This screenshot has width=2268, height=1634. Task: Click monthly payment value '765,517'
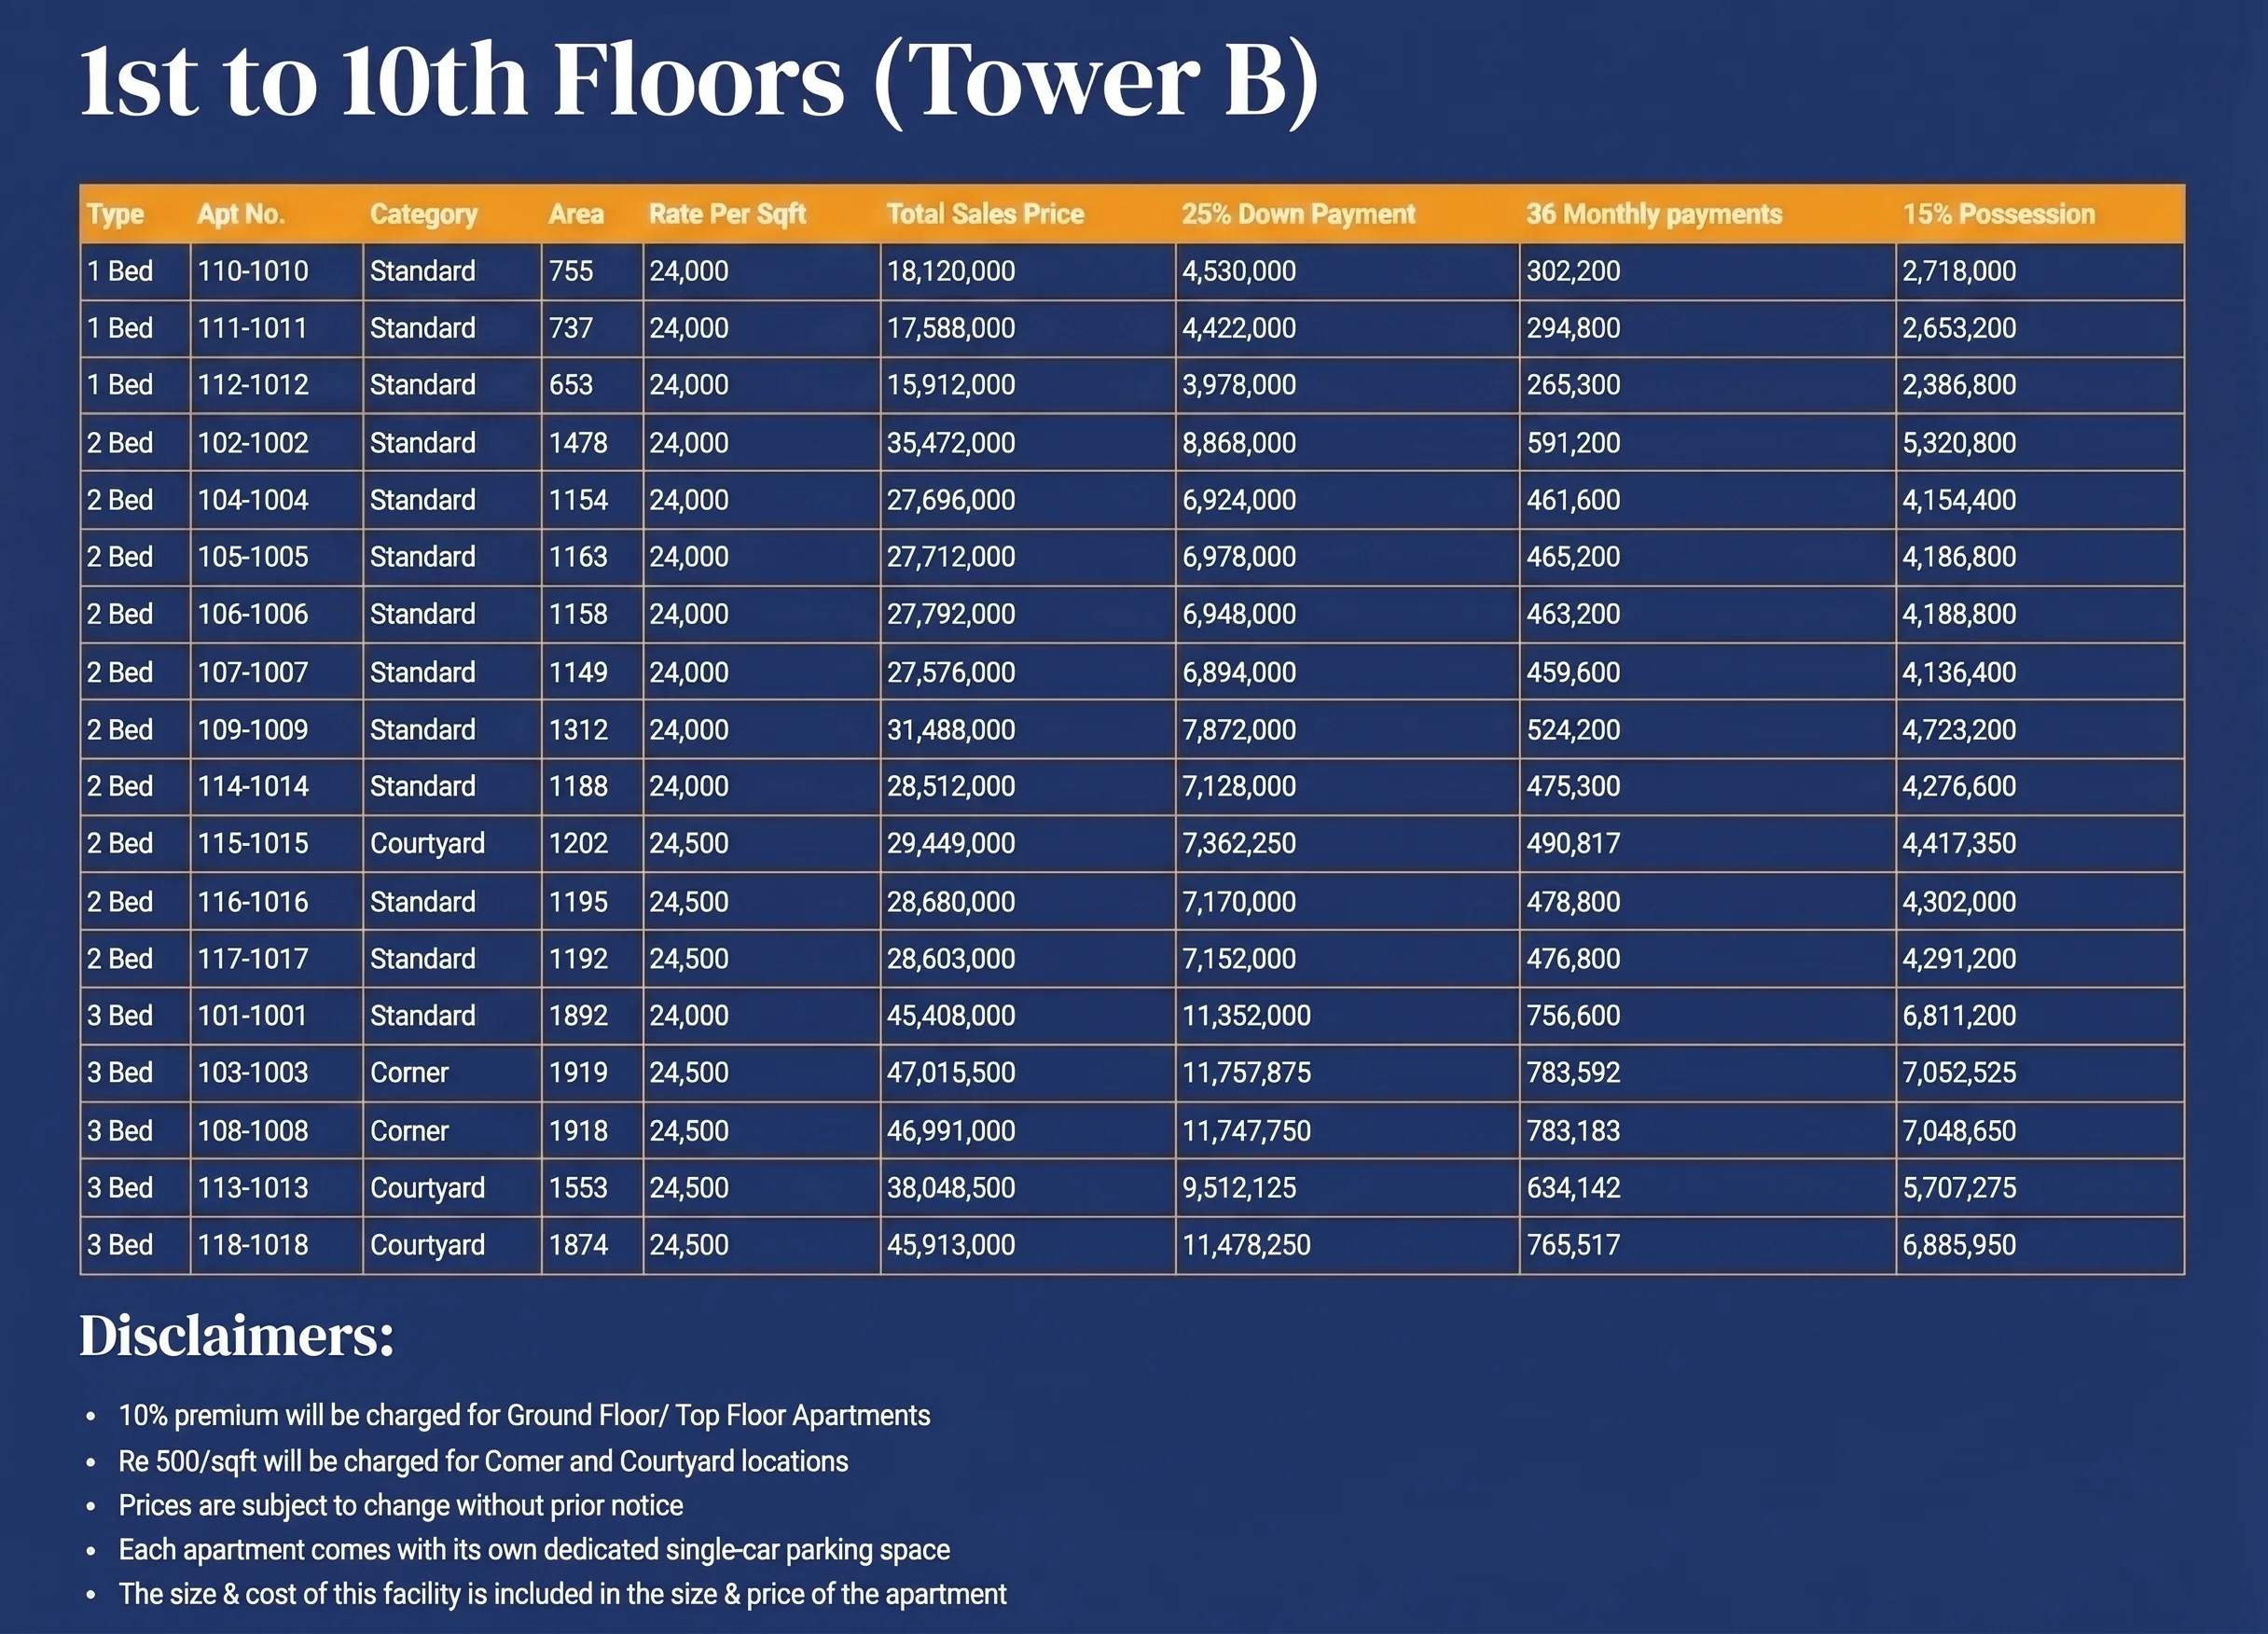click(1573, 1245)
